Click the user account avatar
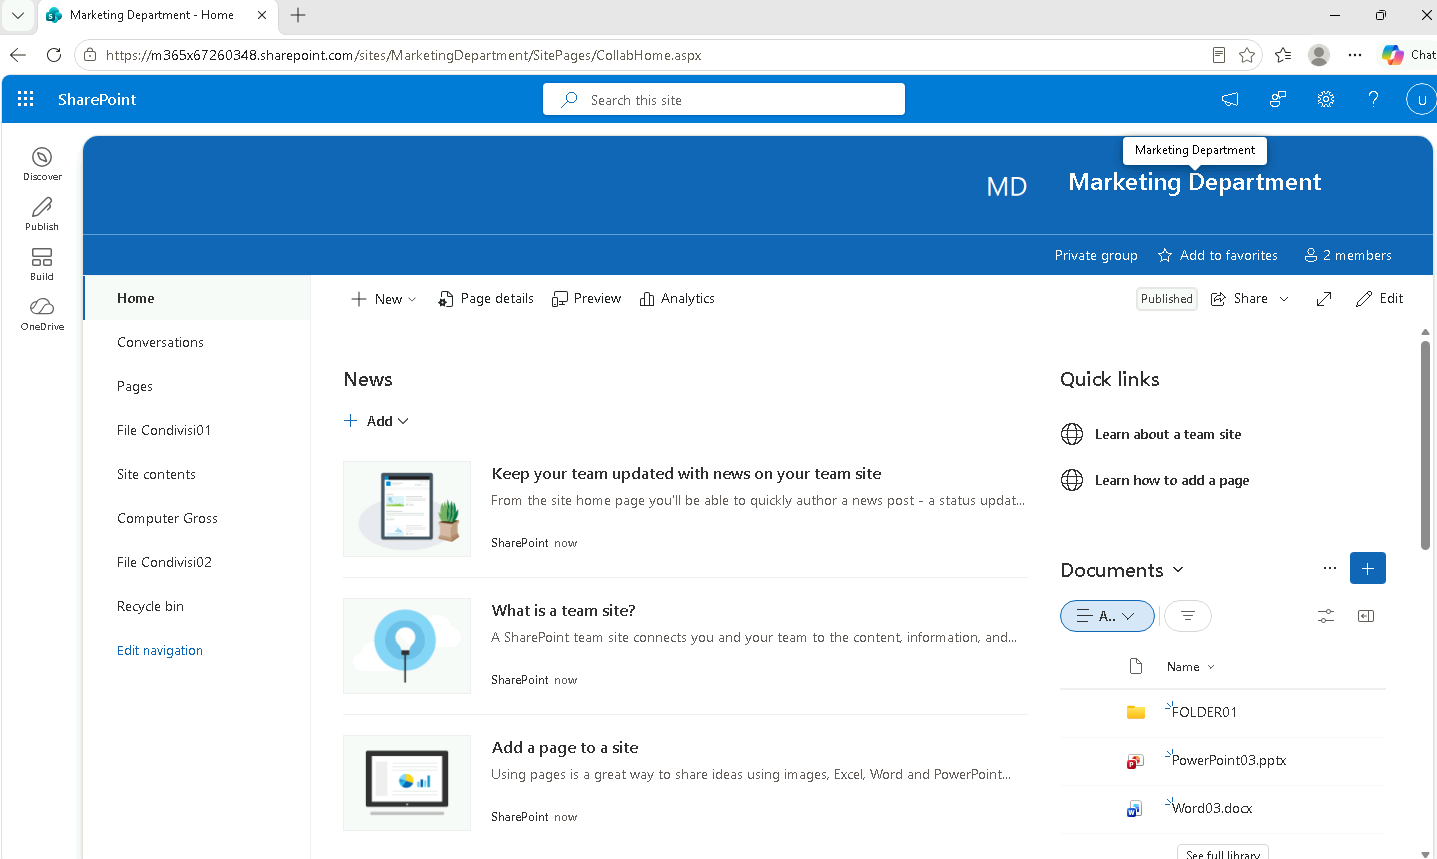The image size is (1437, 859). pos(1420,99)
